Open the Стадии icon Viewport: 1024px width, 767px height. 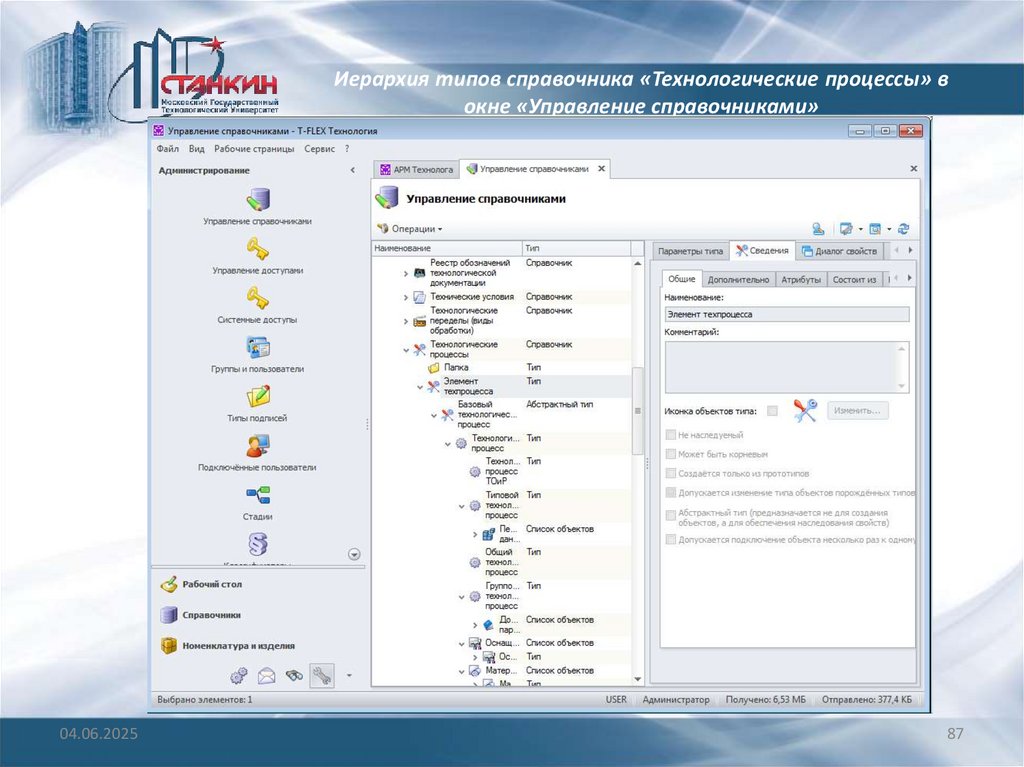coord(257,495)
